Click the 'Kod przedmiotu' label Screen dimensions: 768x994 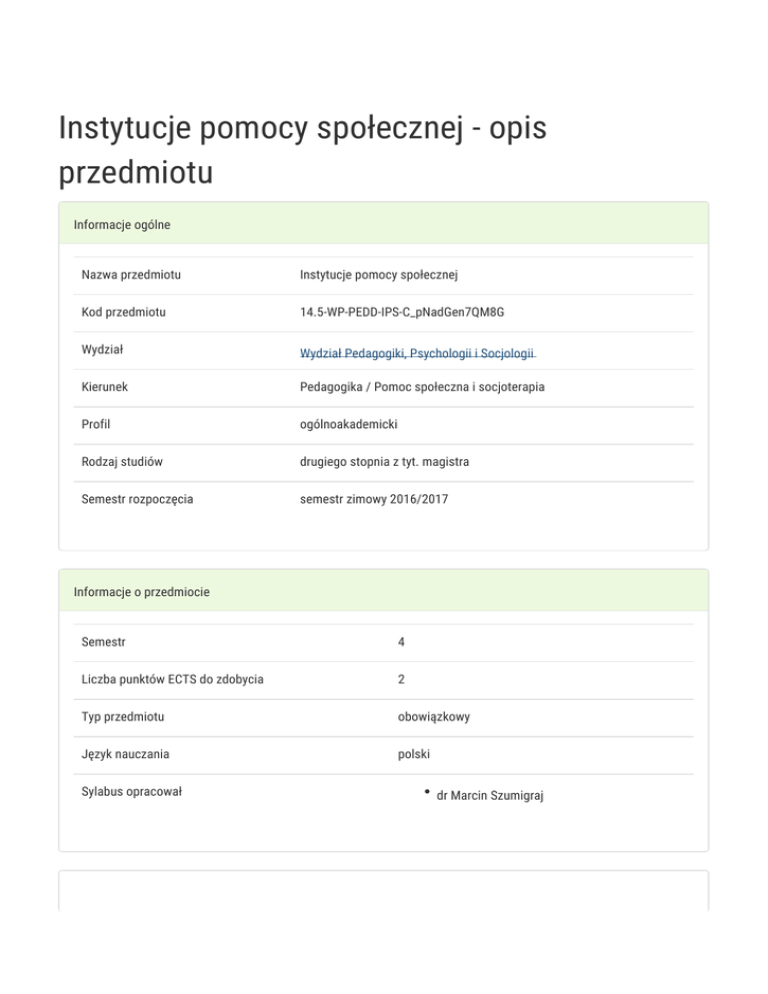click(x=123, y=313)
